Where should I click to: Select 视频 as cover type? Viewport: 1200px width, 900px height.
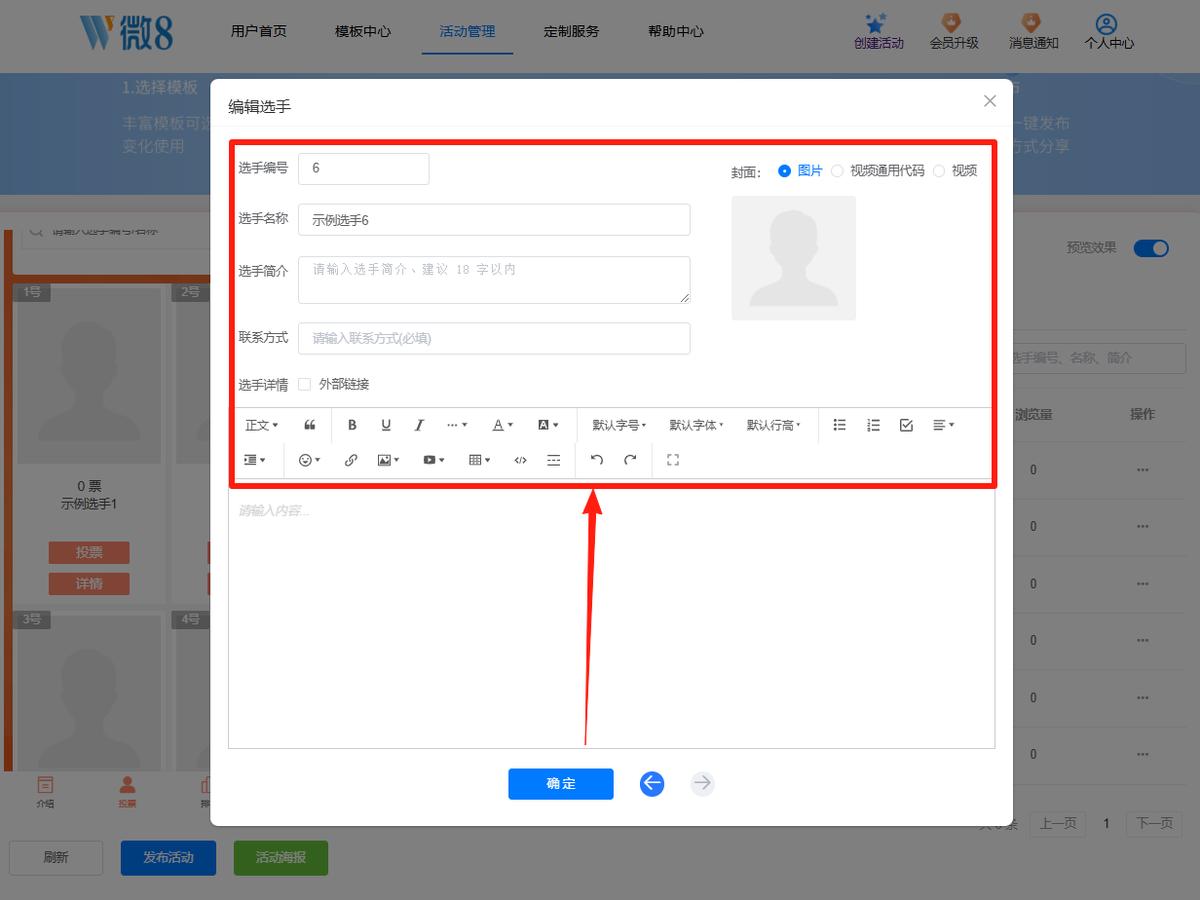pos(955,171)
